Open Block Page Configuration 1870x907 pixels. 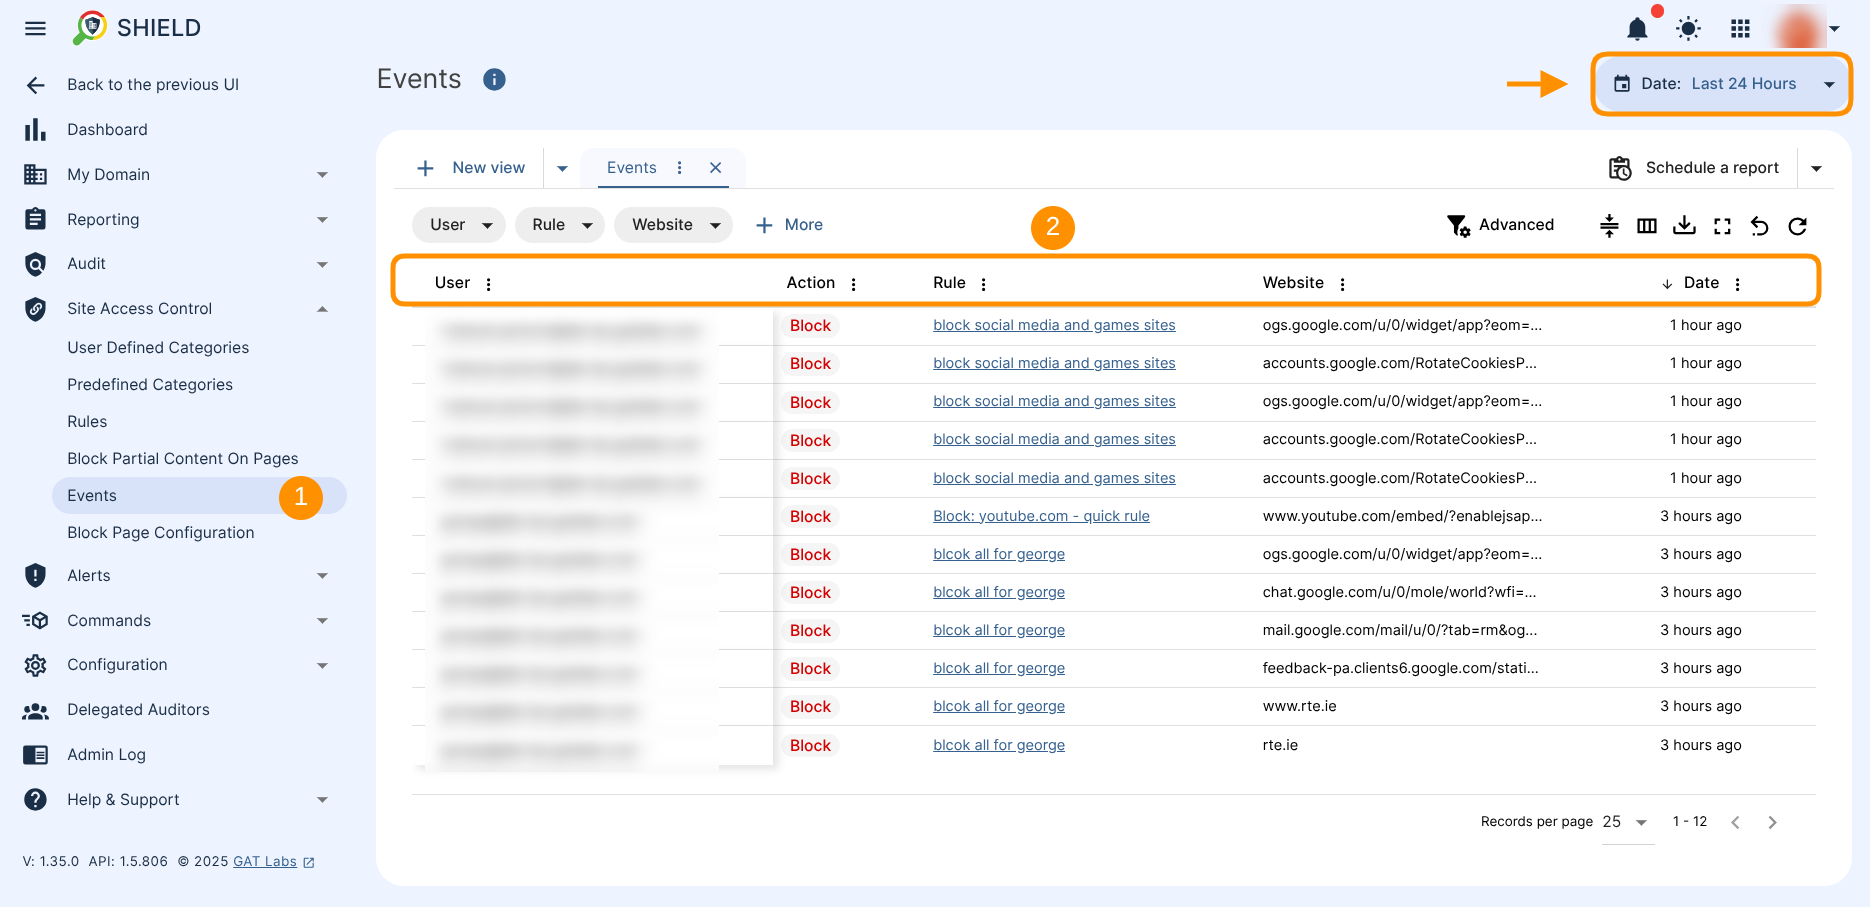coord(161,533)
